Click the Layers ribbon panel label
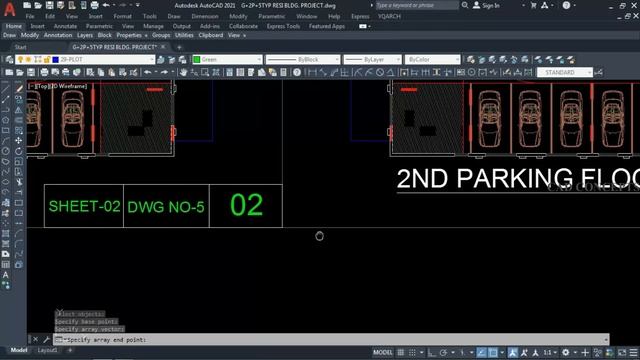This screenshot has height=360, width=640. 84,36
